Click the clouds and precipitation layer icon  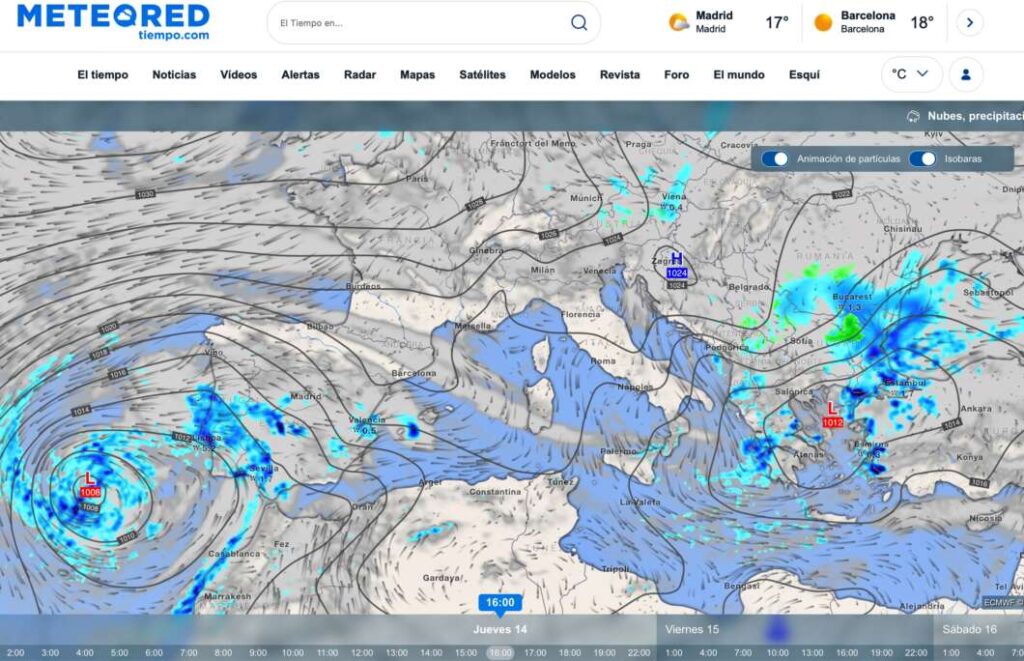pyautogui.click(x=913, y=116)
